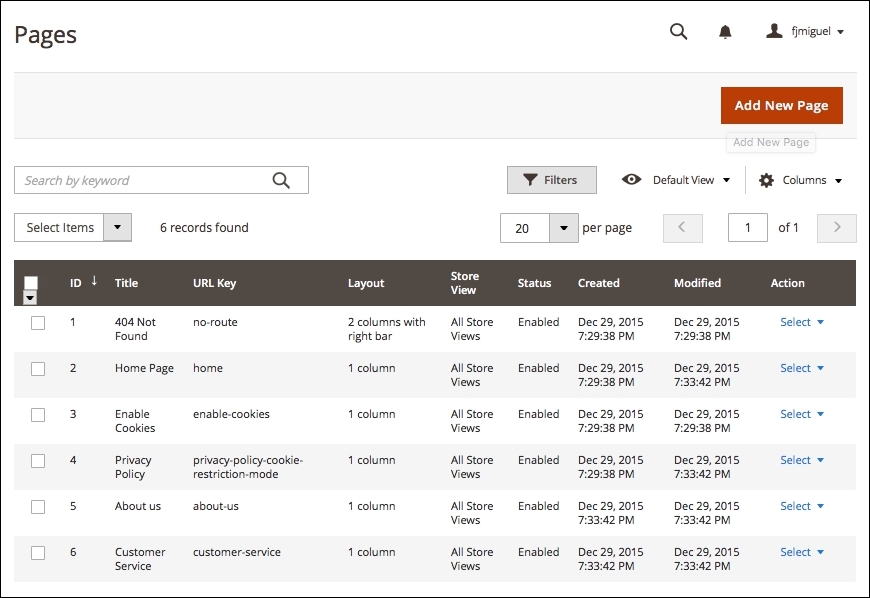Open the global search magnifier icon
Image resolution: width=870 pixels, height=598 pixels.
point(678,31)
